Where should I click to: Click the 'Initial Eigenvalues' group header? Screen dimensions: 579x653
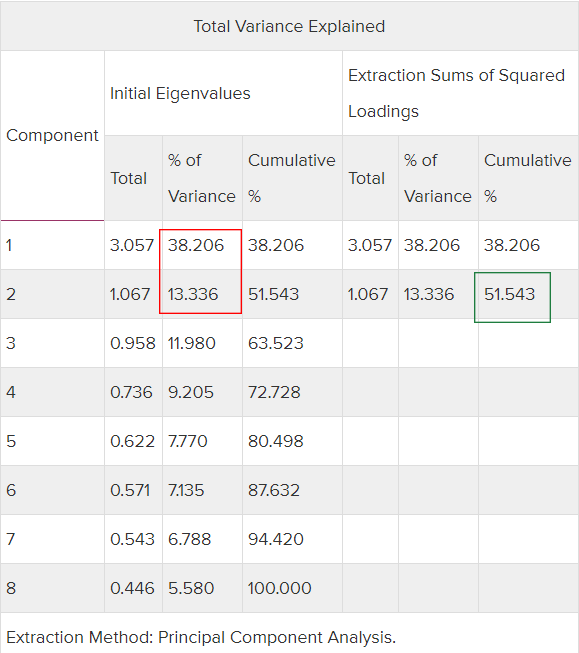click(180, 93)
